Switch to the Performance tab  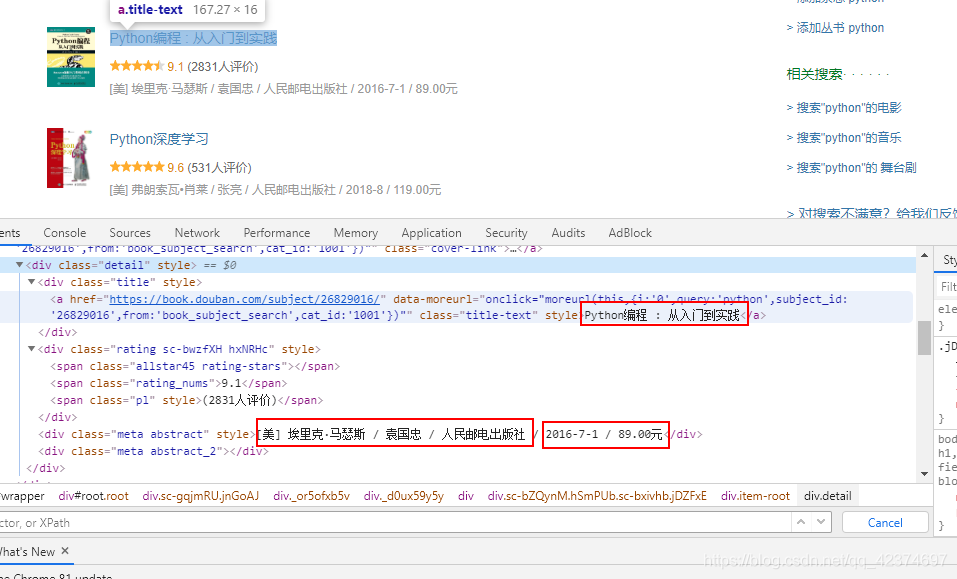pyautogui.click(x=276, y=233)
